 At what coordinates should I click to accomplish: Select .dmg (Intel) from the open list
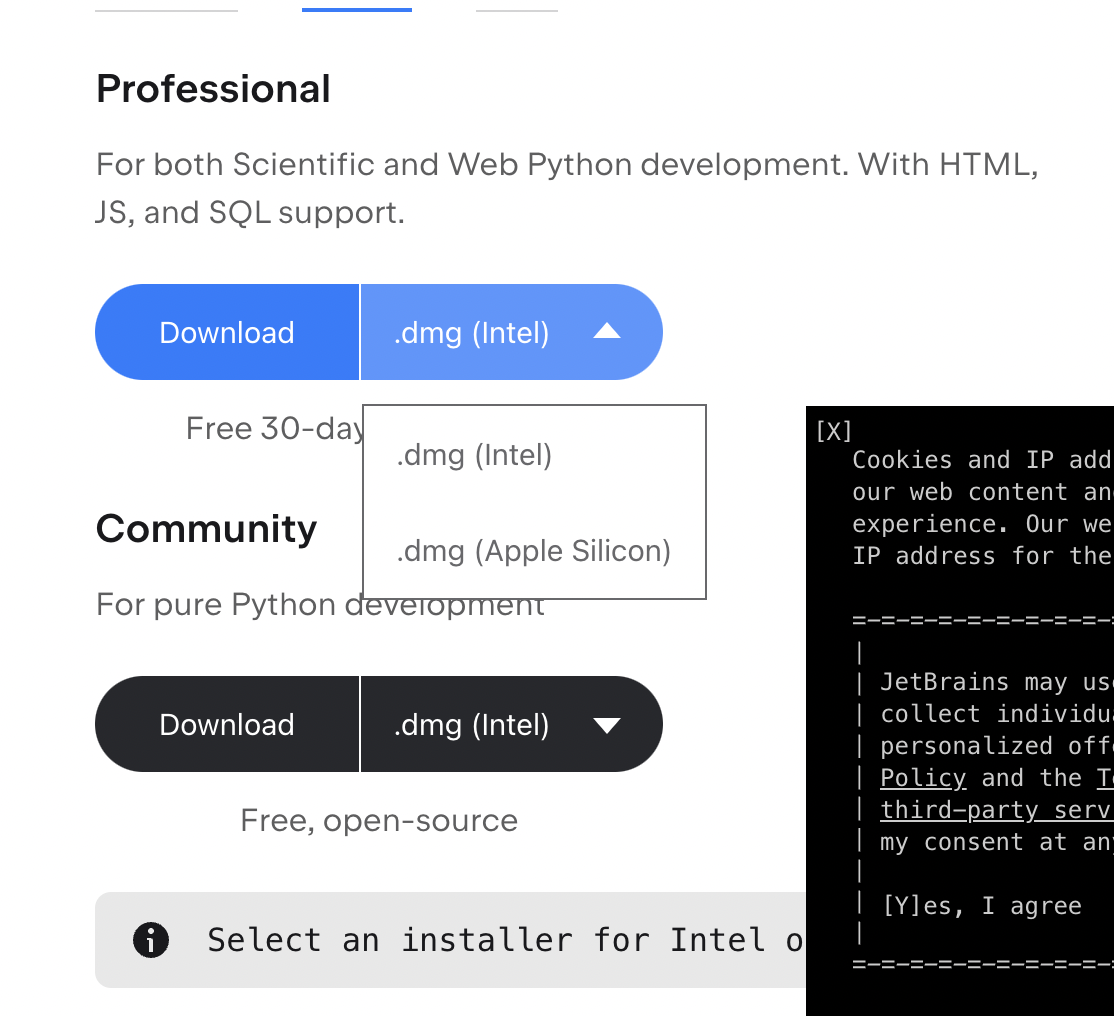(474, 455)
